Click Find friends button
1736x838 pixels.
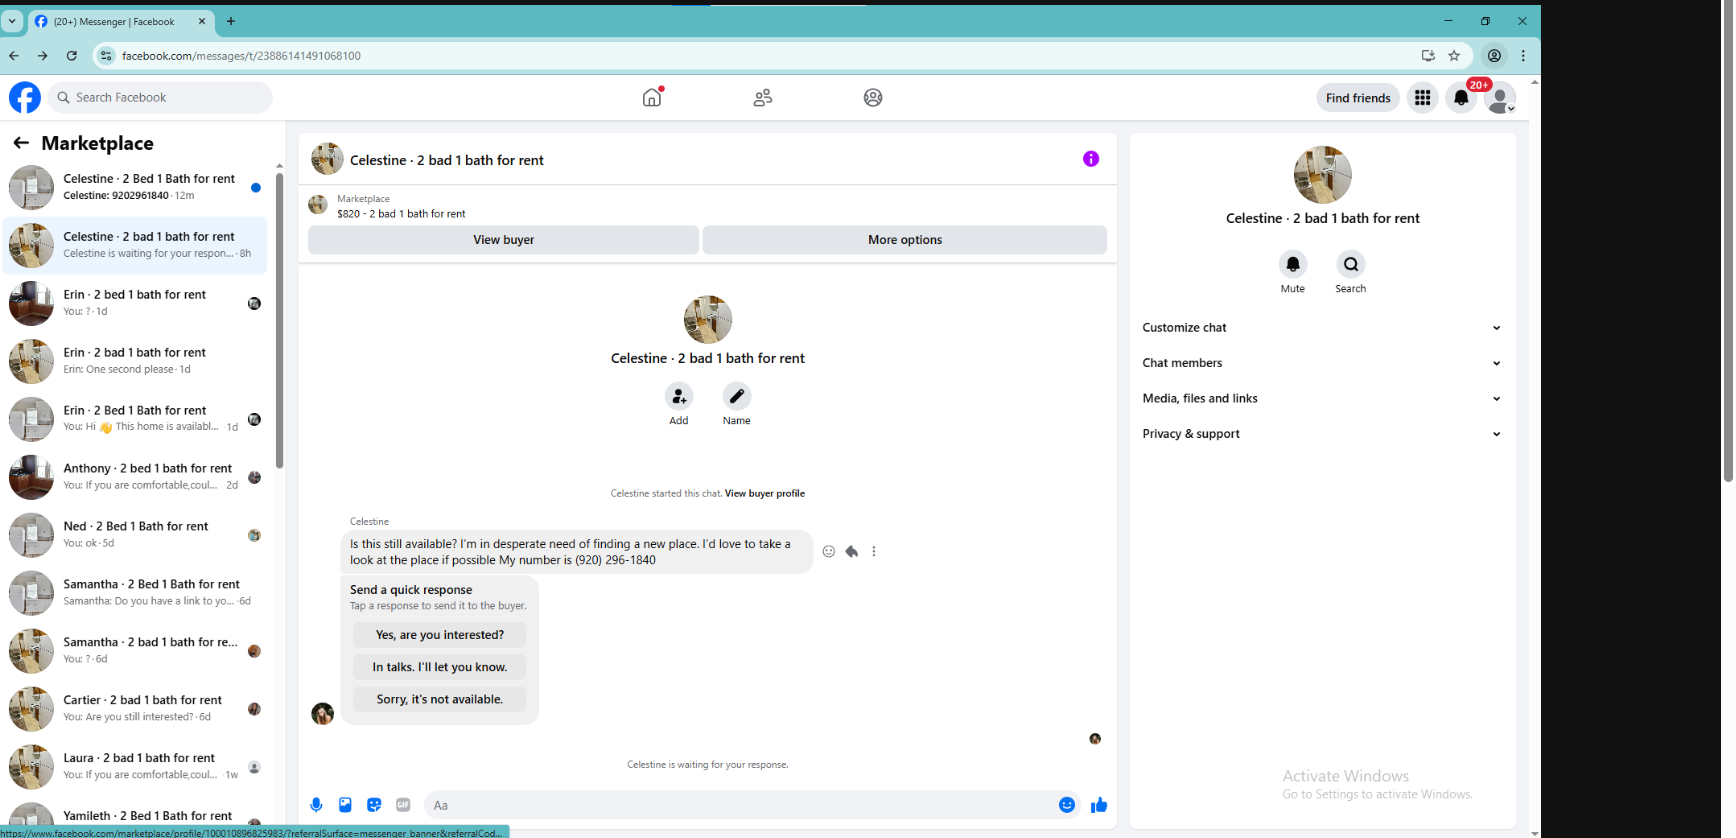[x=1358, y=98]
